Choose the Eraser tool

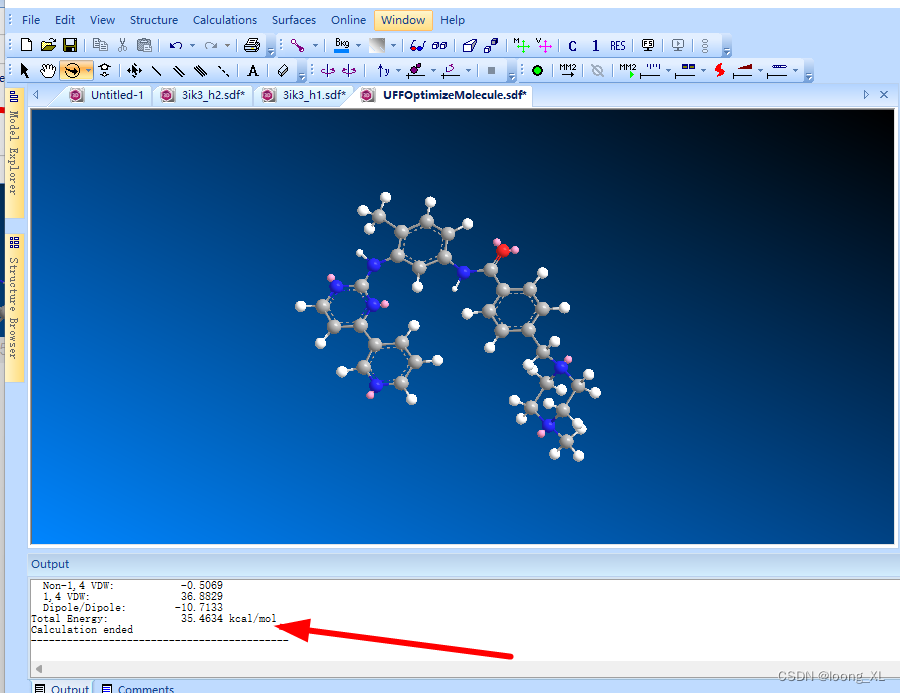[x=282, y=70]
